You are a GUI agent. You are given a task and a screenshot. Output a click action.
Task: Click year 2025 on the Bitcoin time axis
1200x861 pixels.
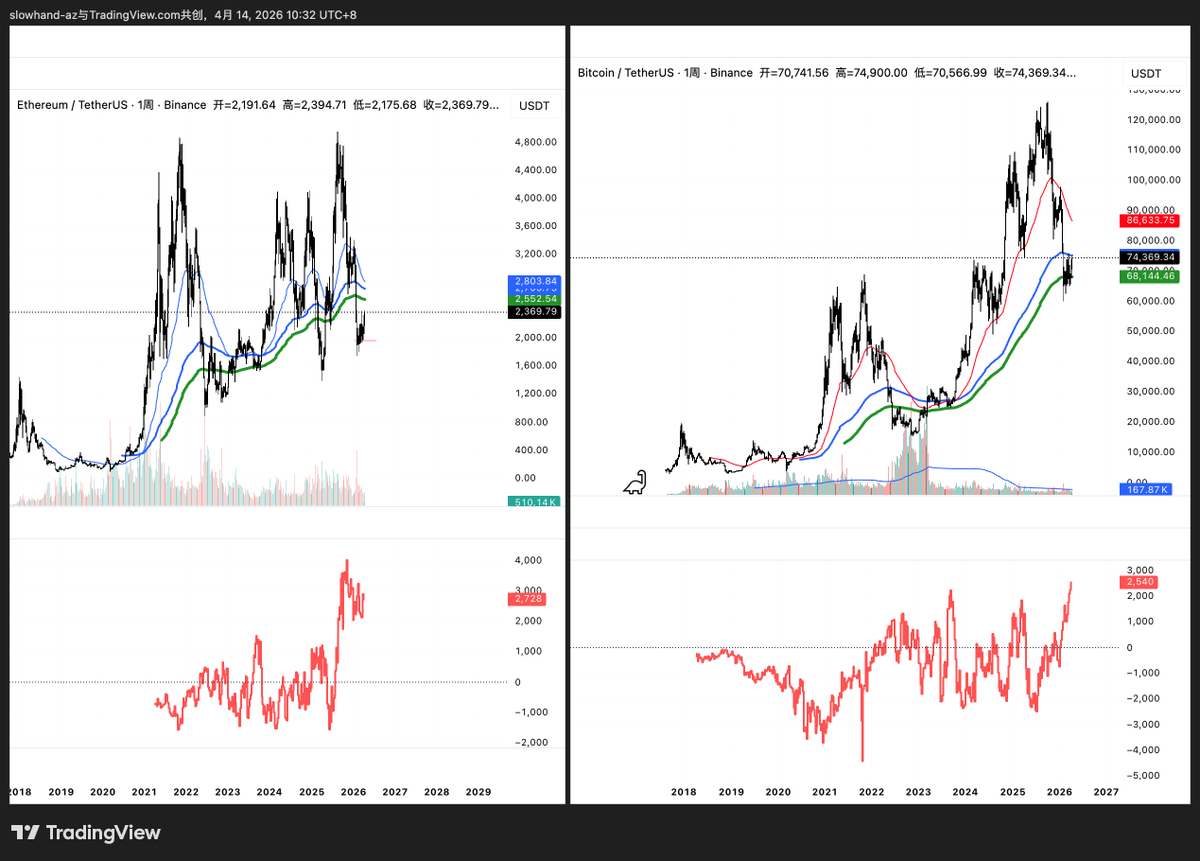pos(1012,792)
